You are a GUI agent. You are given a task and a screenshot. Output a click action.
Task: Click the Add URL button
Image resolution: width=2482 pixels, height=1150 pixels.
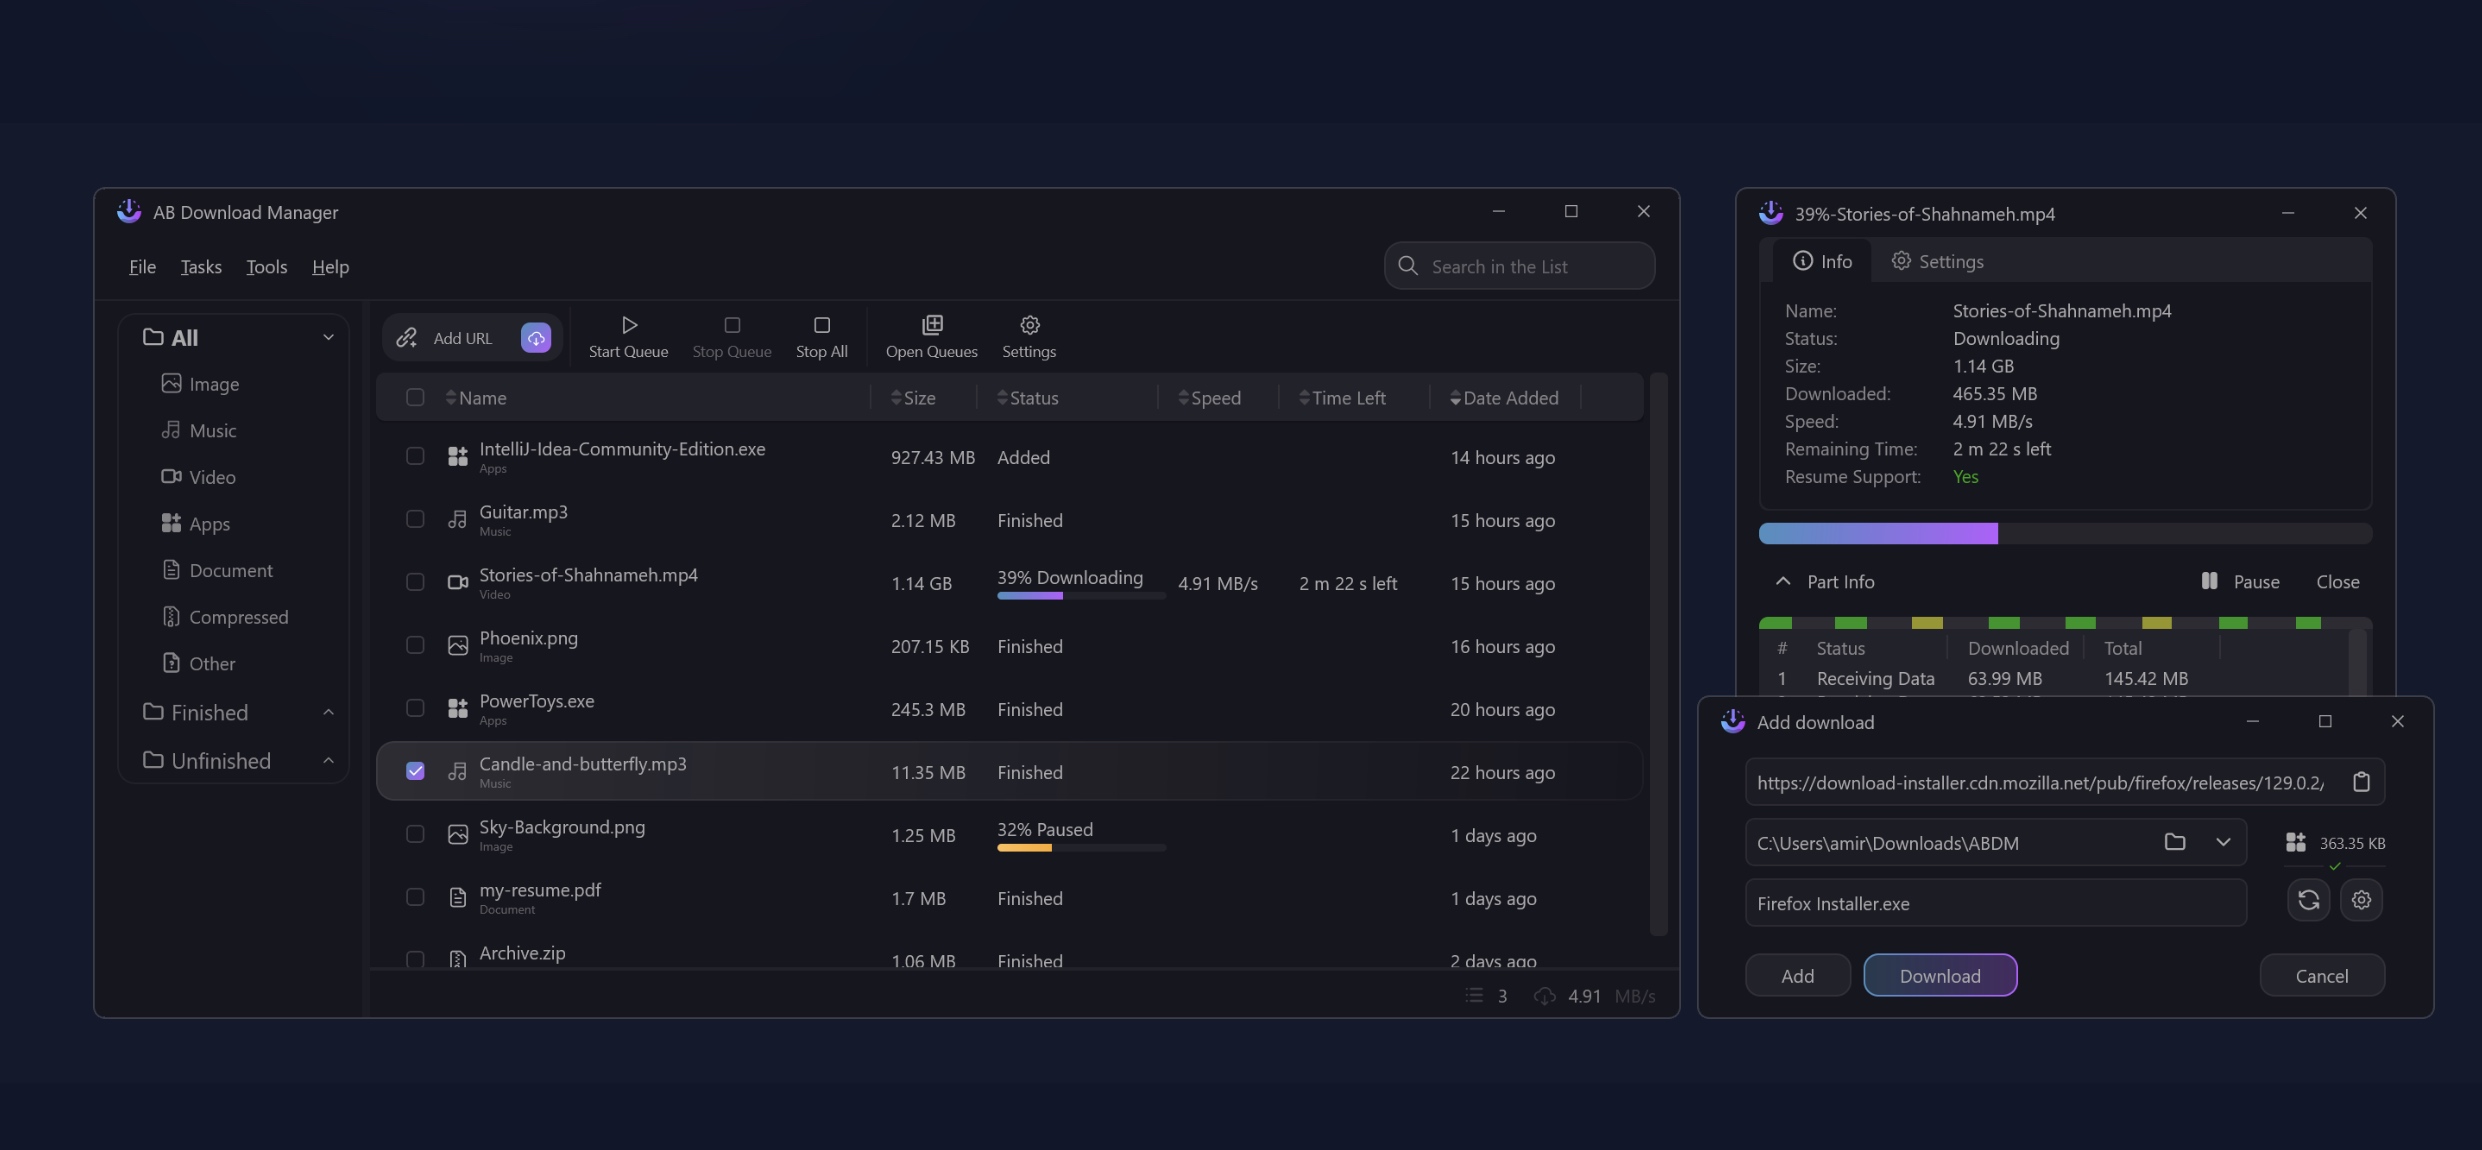click(x=471, y=338)
